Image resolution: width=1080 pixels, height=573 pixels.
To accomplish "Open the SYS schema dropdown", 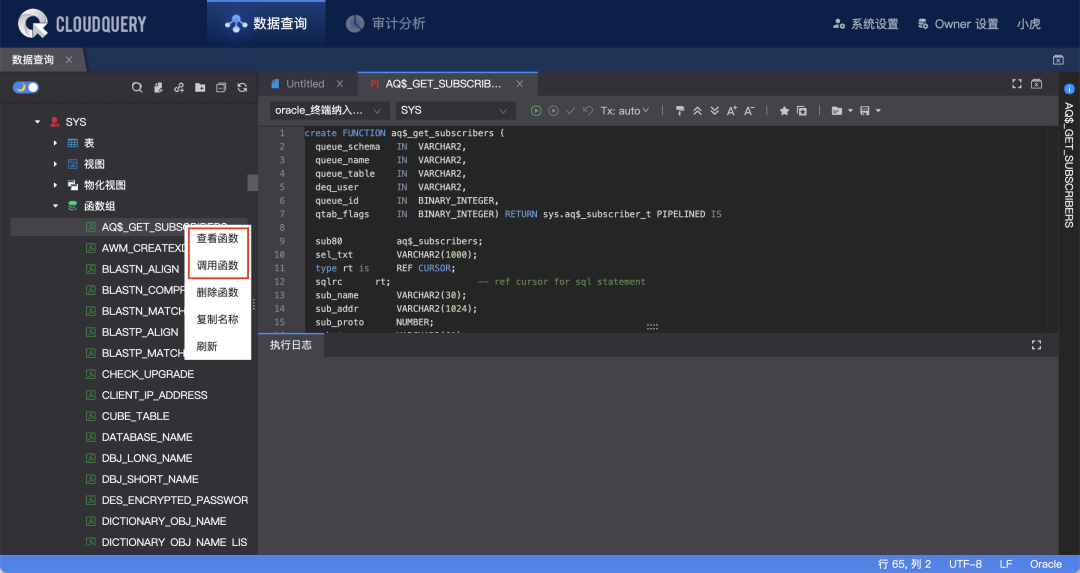I will click(455, 111).
